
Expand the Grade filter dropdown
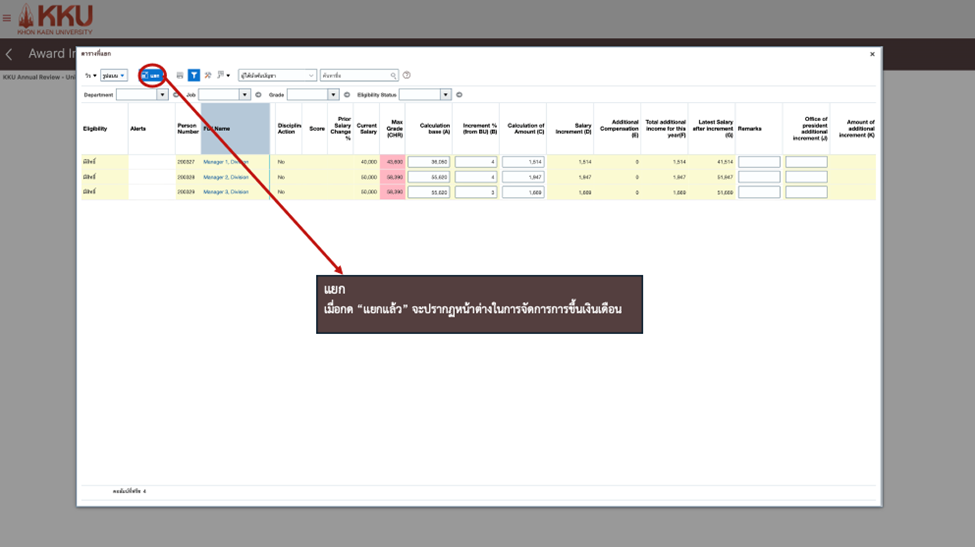coord(333,95)
